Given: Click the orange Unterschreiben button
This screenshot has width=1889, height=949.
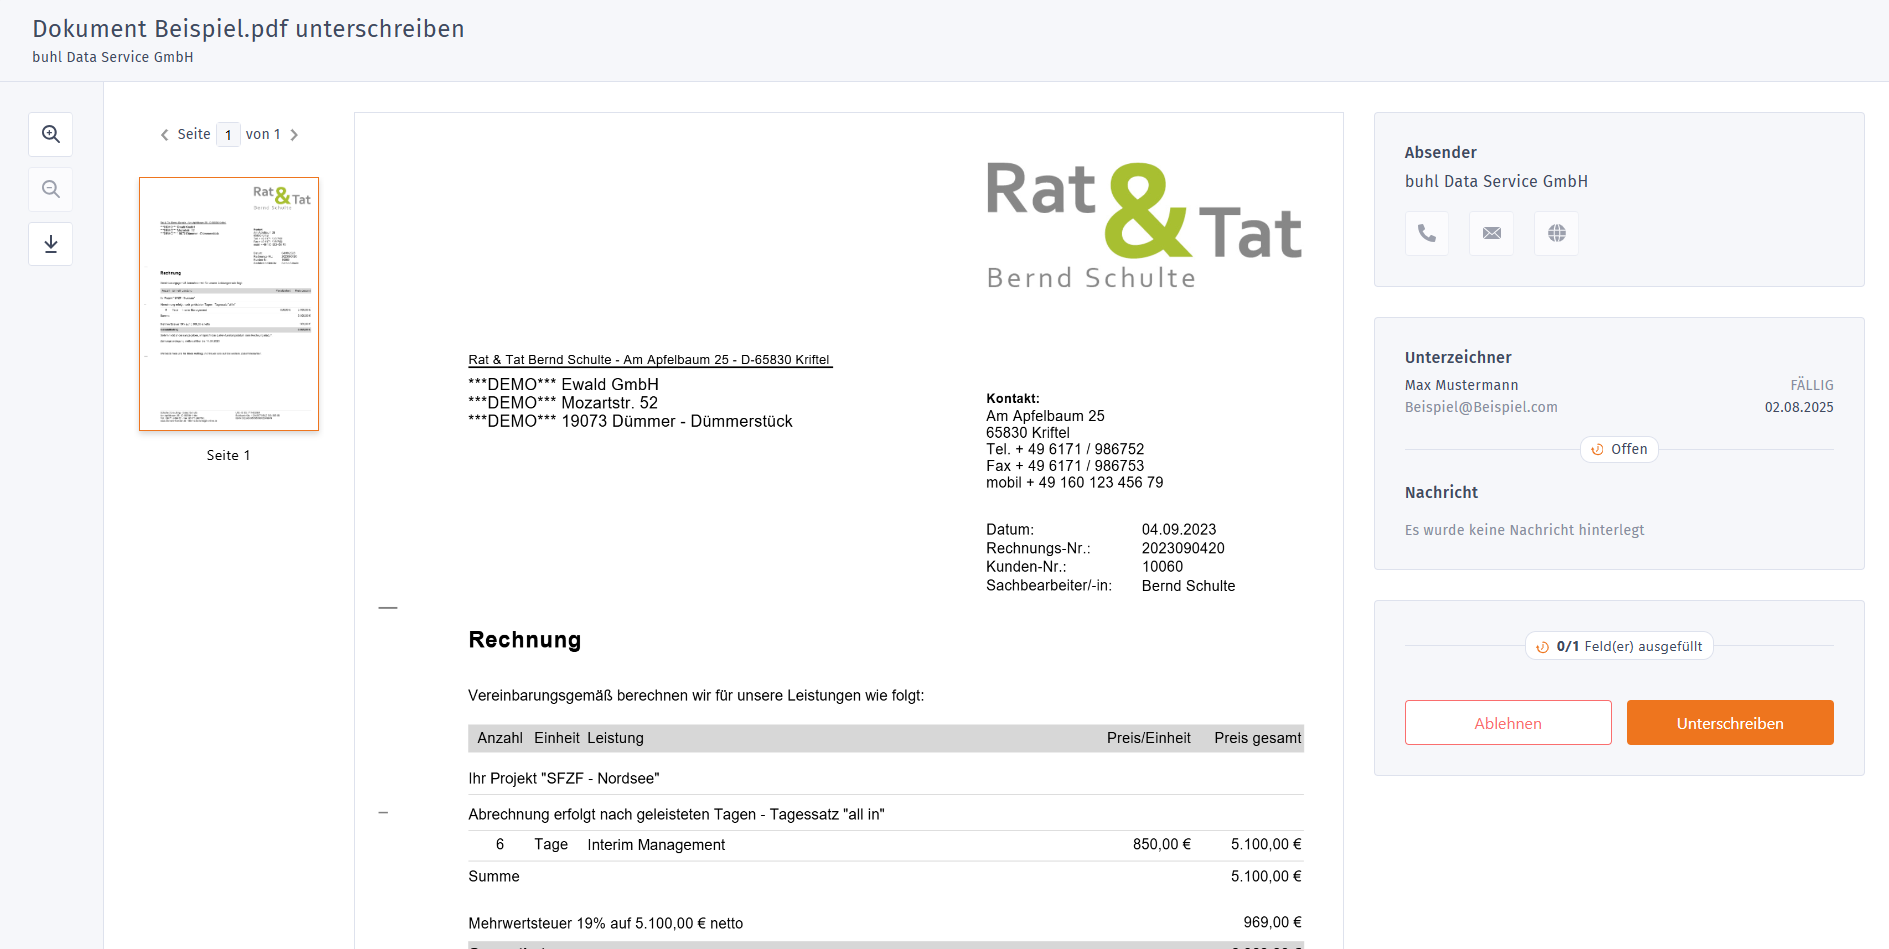Looking at the screenshot, I should 1730,723.
